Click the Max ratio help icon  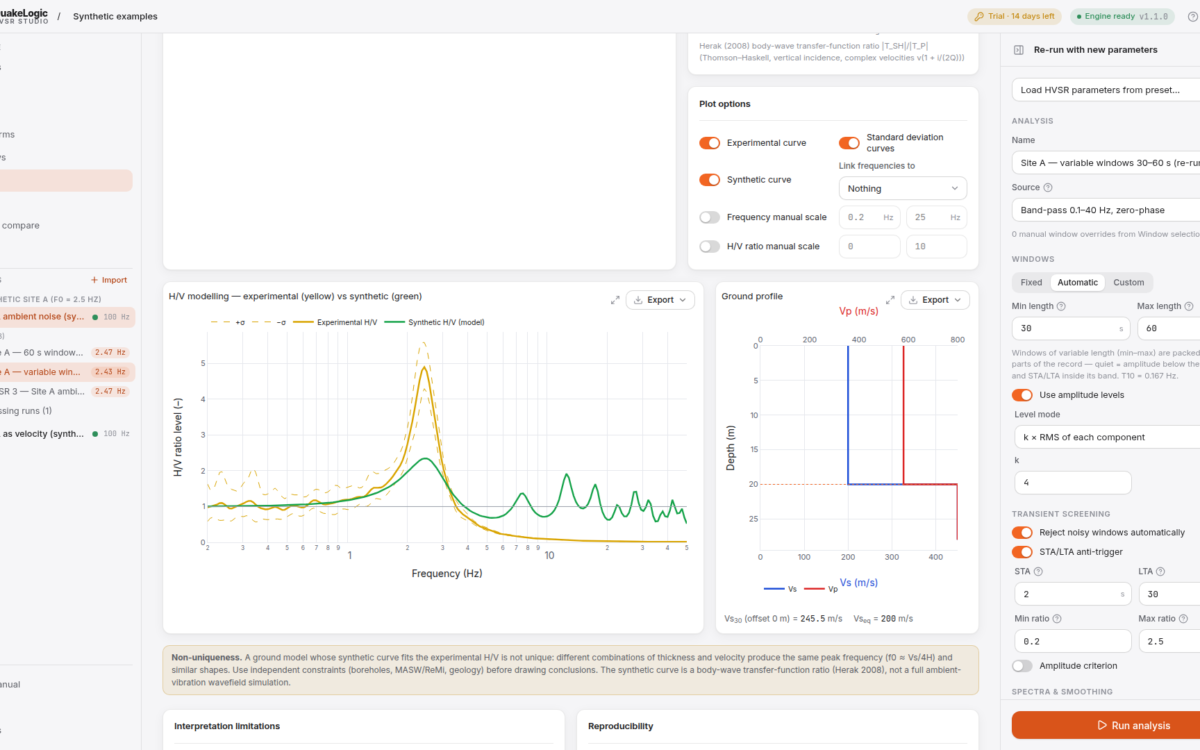tap(1184, 619)
